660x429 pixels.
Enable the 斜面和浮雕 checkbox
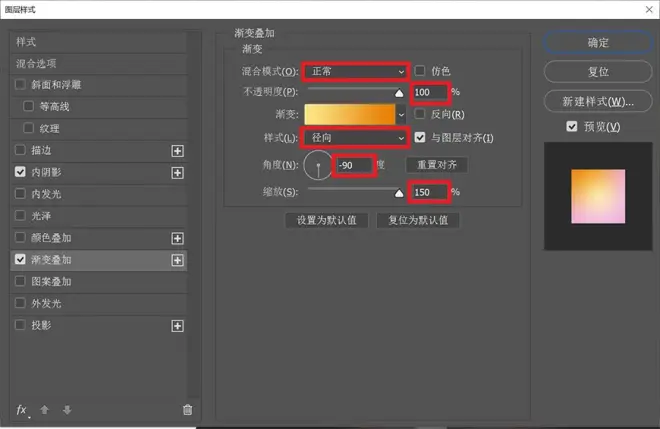tap(20, 84)
